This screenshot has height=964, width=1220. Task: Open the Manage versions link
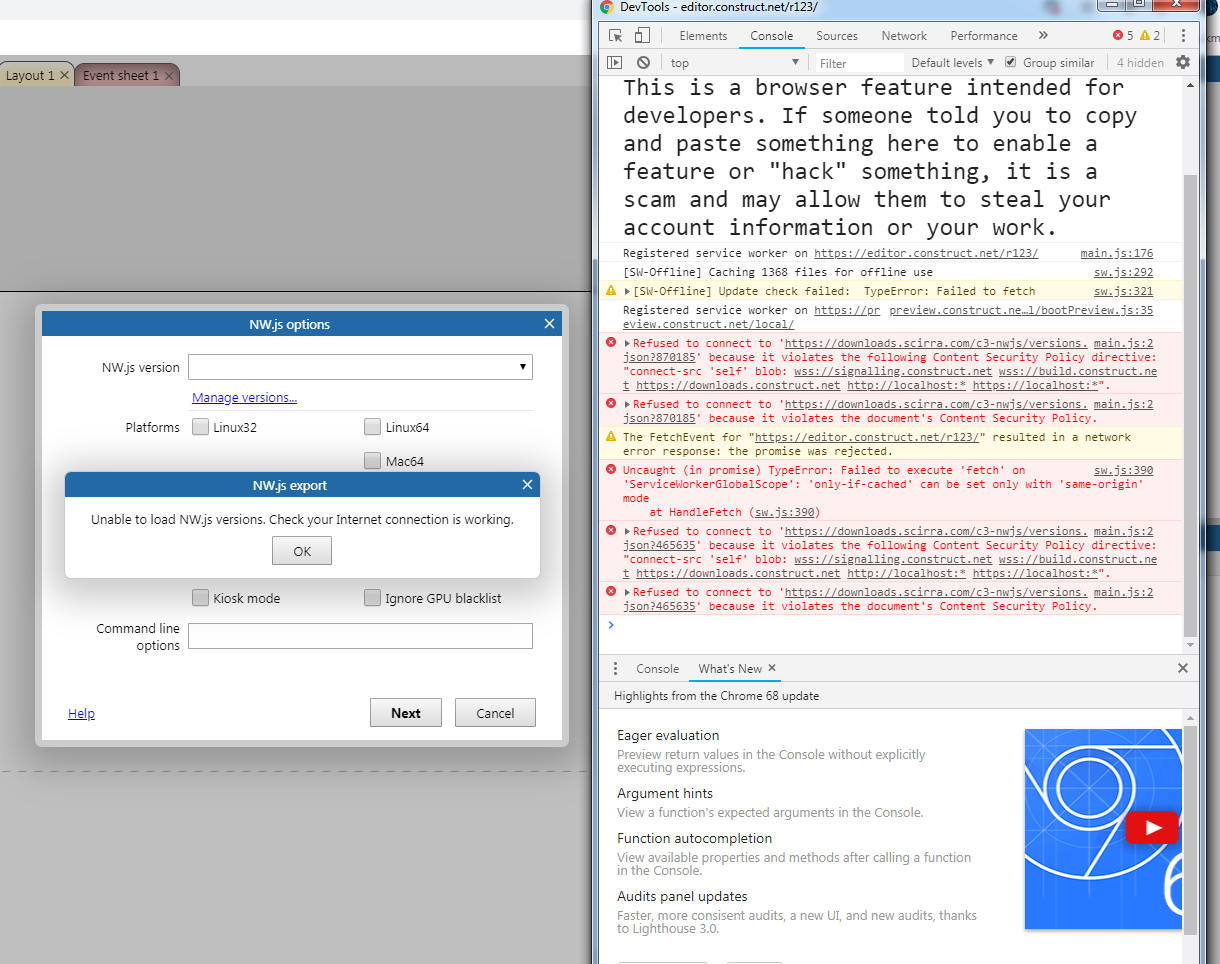tap(244, 397)
